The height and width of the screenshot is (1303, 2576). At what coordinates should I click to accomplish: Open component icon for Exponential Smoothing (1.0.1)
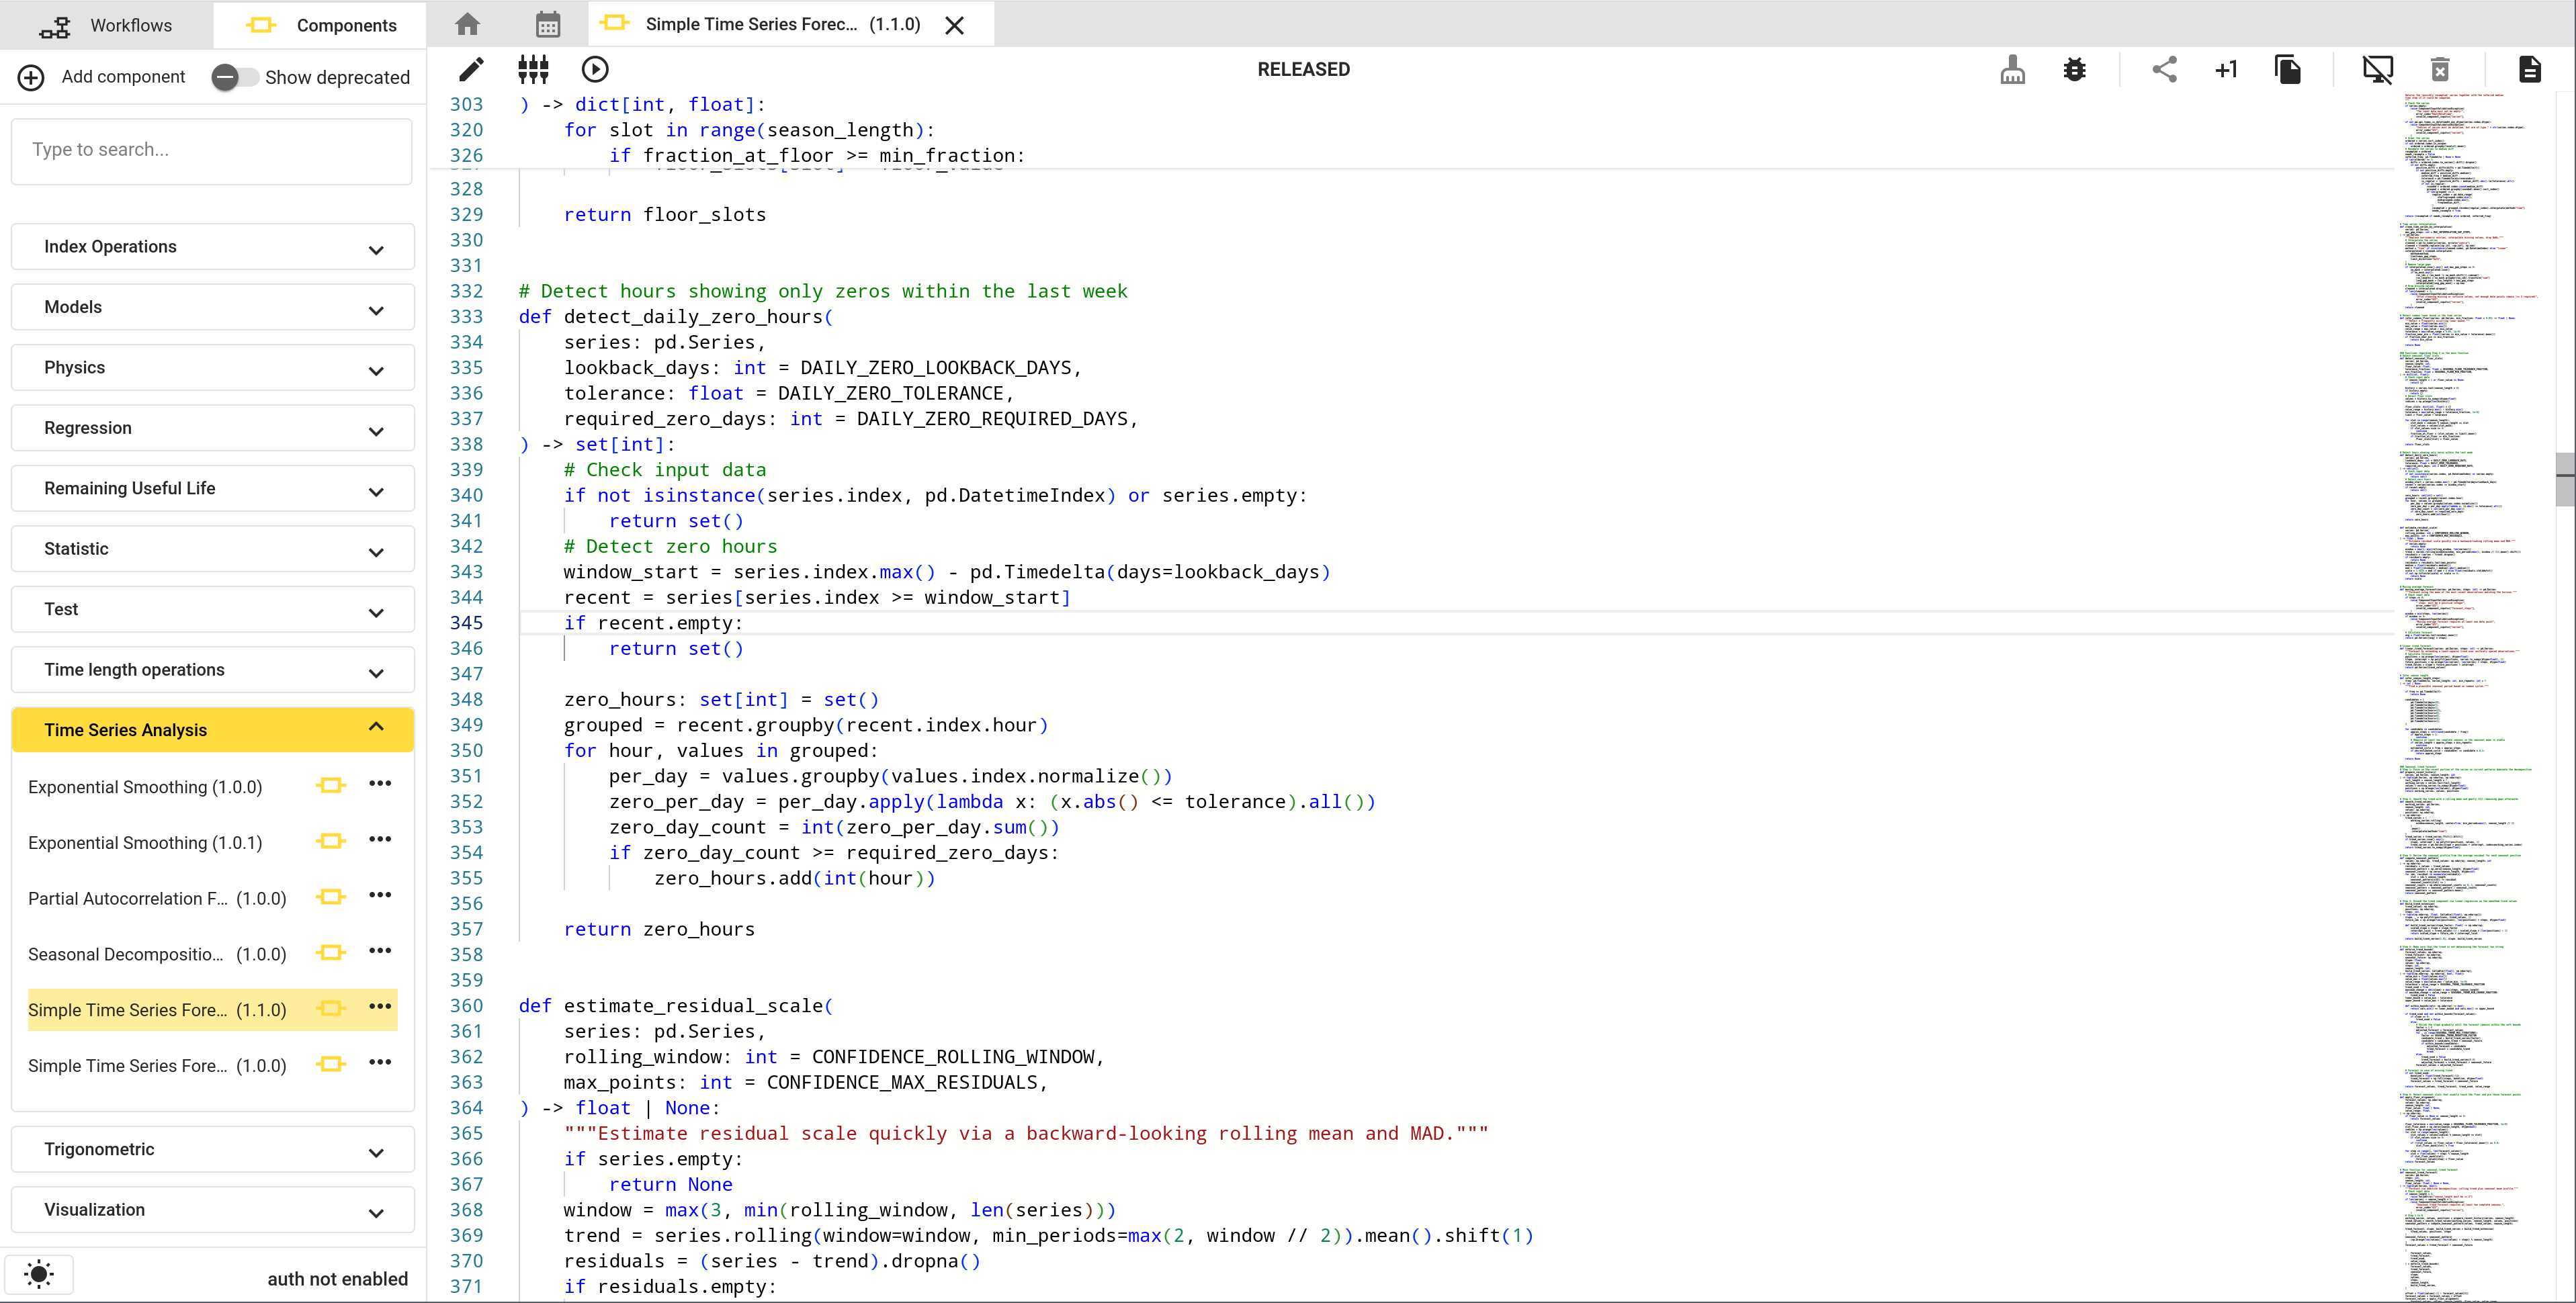coord(331,841)
